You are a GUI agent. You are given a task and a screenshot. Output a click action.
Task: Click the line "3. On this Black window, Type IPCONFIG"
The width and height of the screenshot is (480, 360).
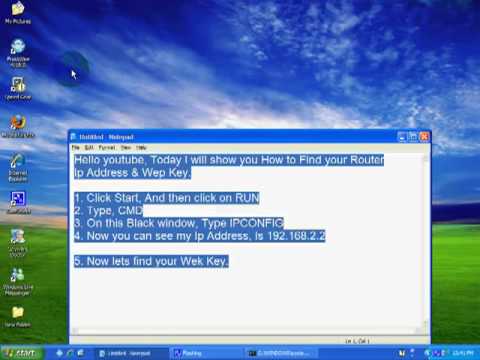pos(179,223)
